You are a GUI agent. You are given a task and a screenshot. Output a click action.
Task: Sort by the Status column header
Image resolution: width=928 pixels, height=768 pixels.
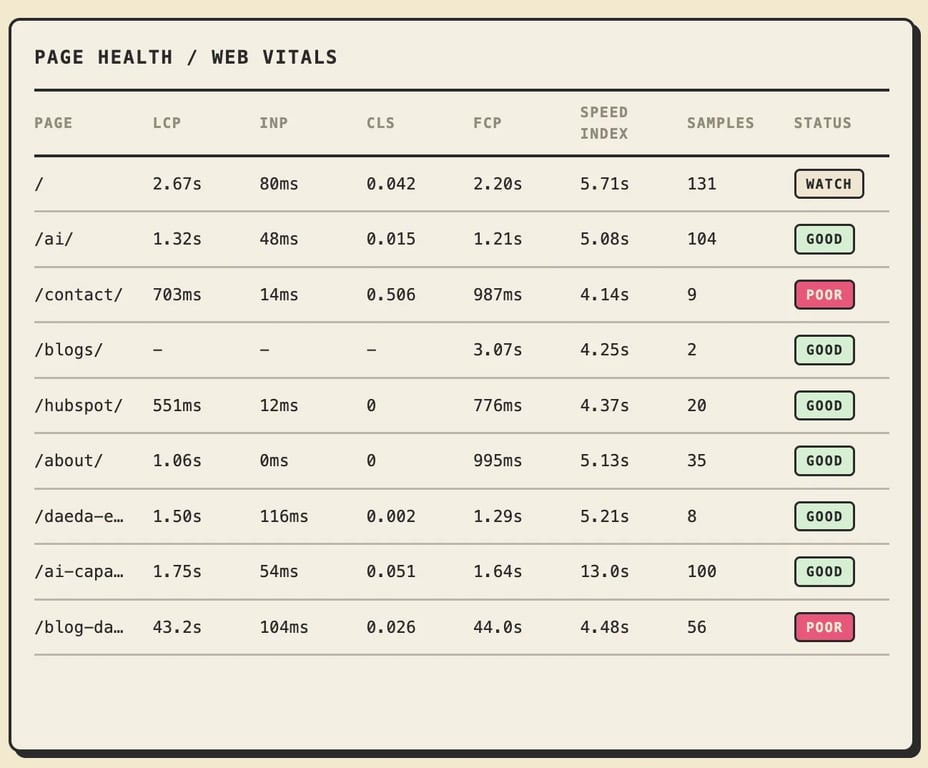click(822, 123)
